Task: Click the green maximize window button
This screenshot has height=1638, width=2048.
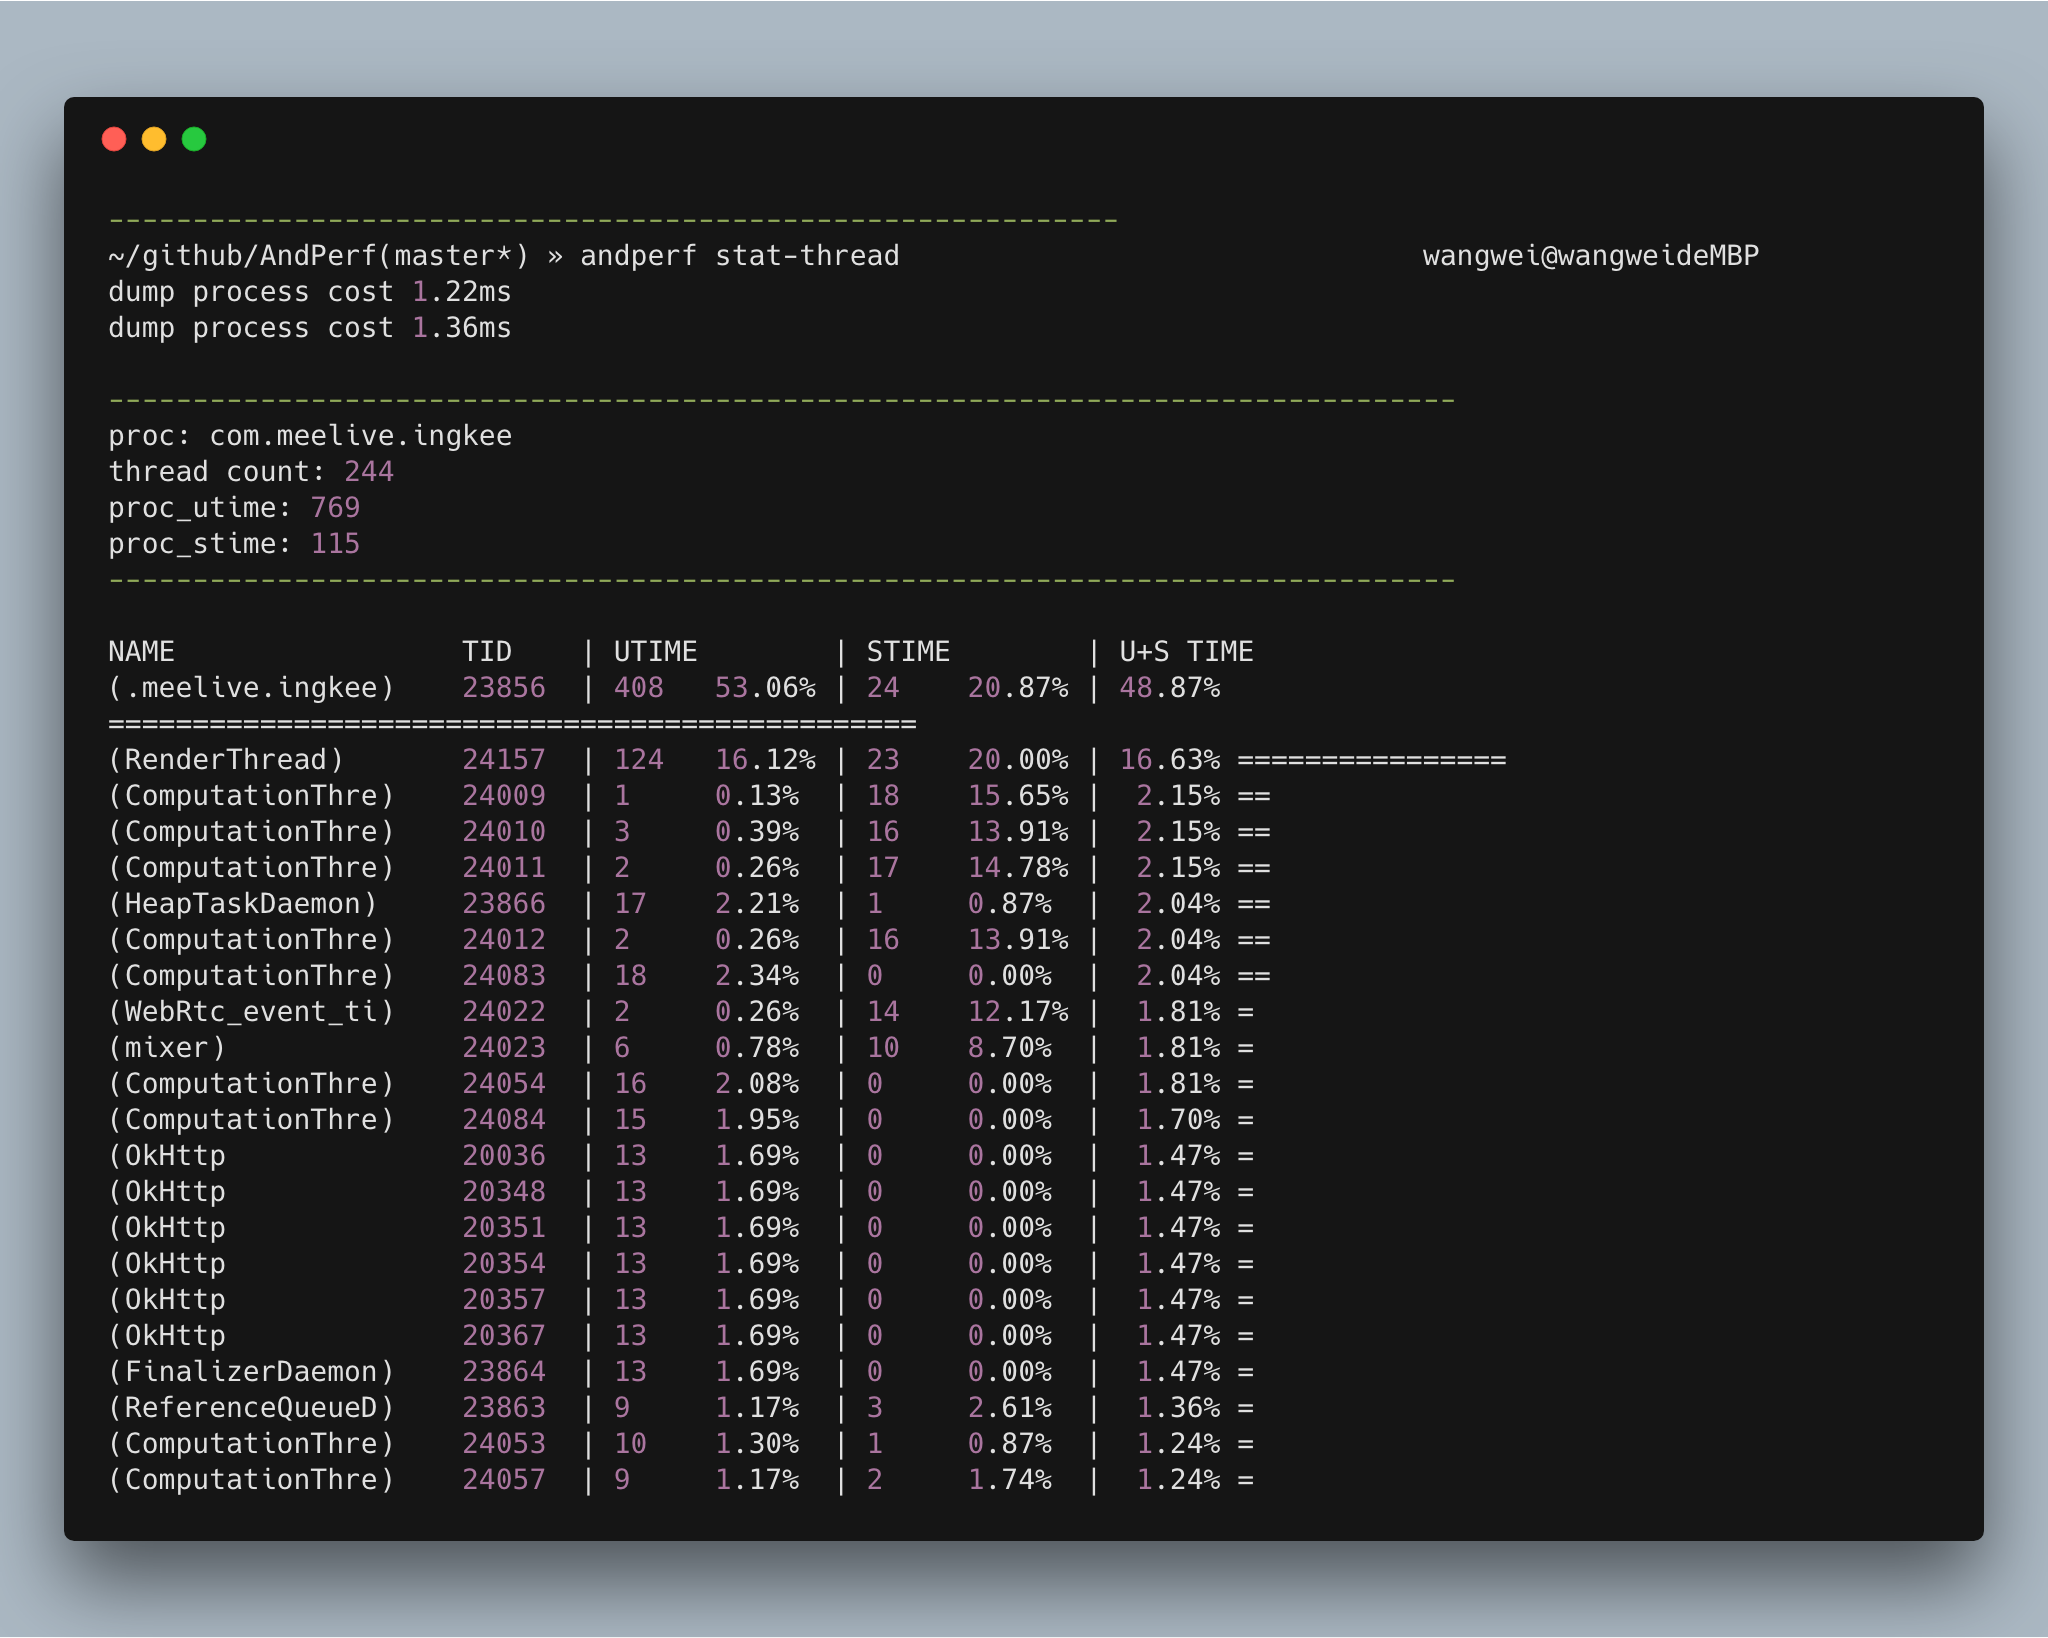Action: coord(194,139)
